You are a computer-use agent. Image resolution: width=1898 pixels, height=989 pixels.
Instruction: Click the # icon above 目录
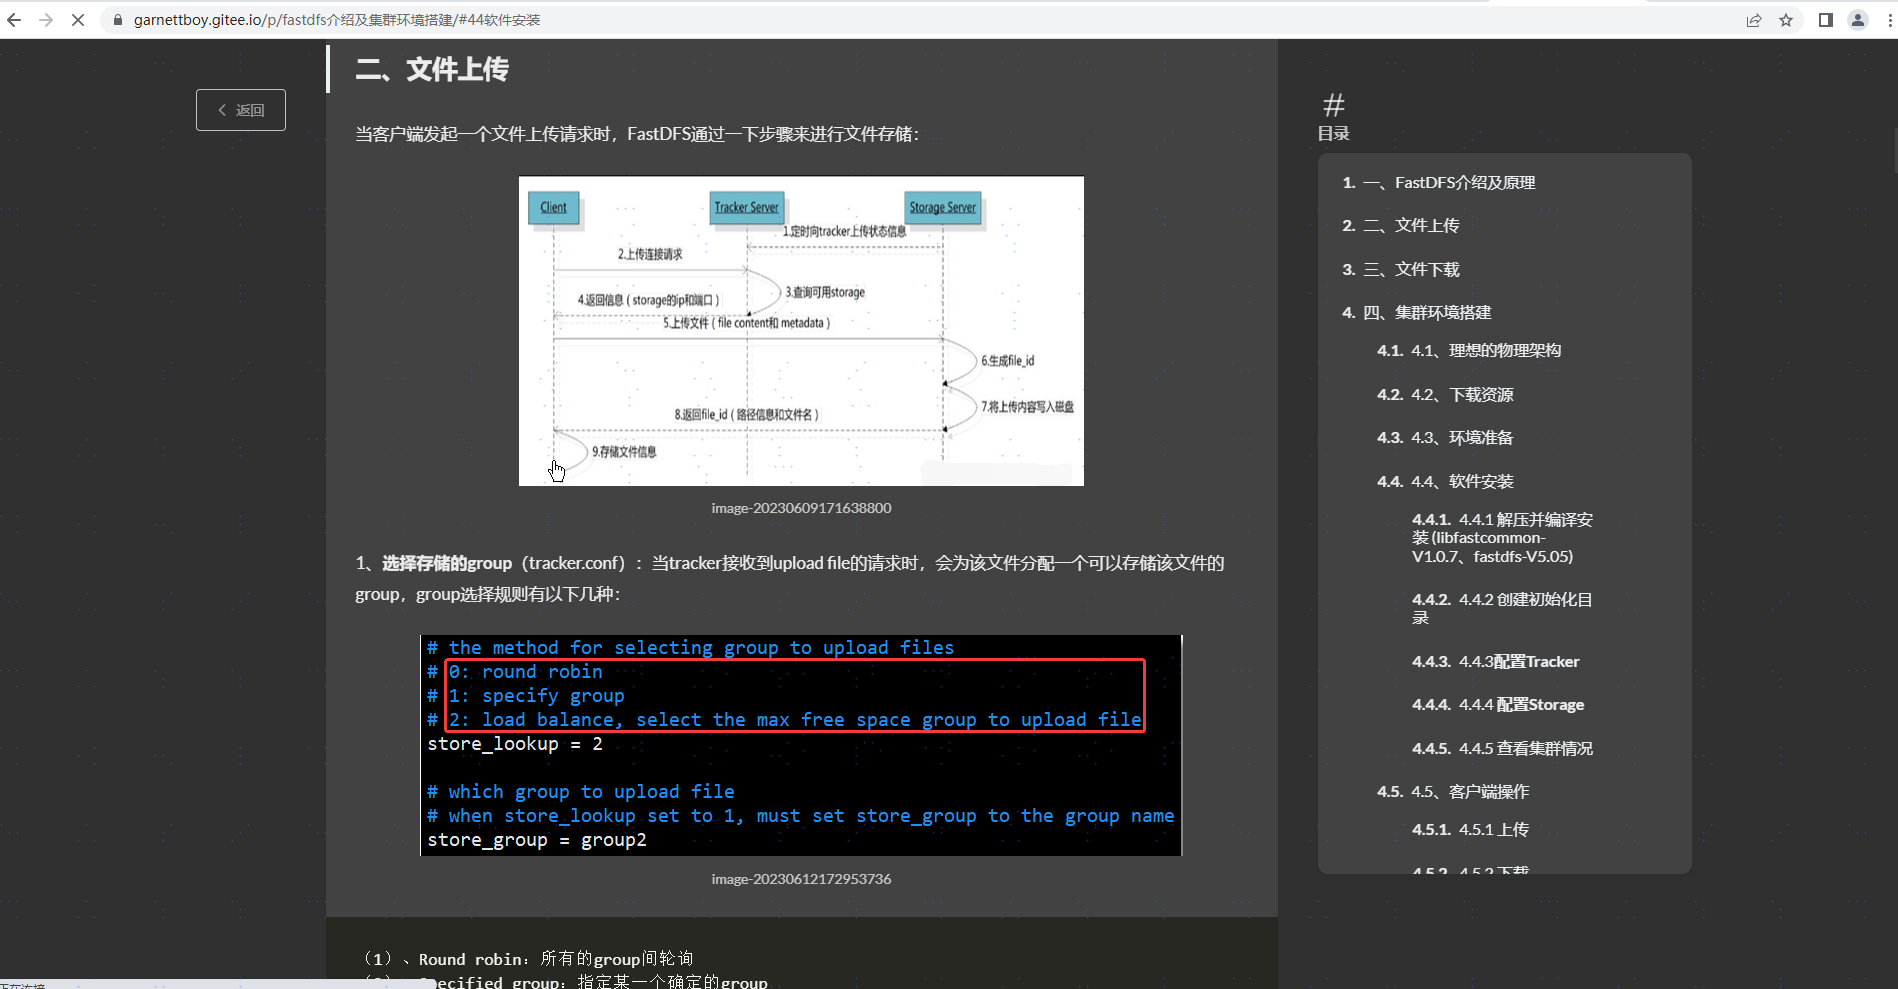(1334, 105)
